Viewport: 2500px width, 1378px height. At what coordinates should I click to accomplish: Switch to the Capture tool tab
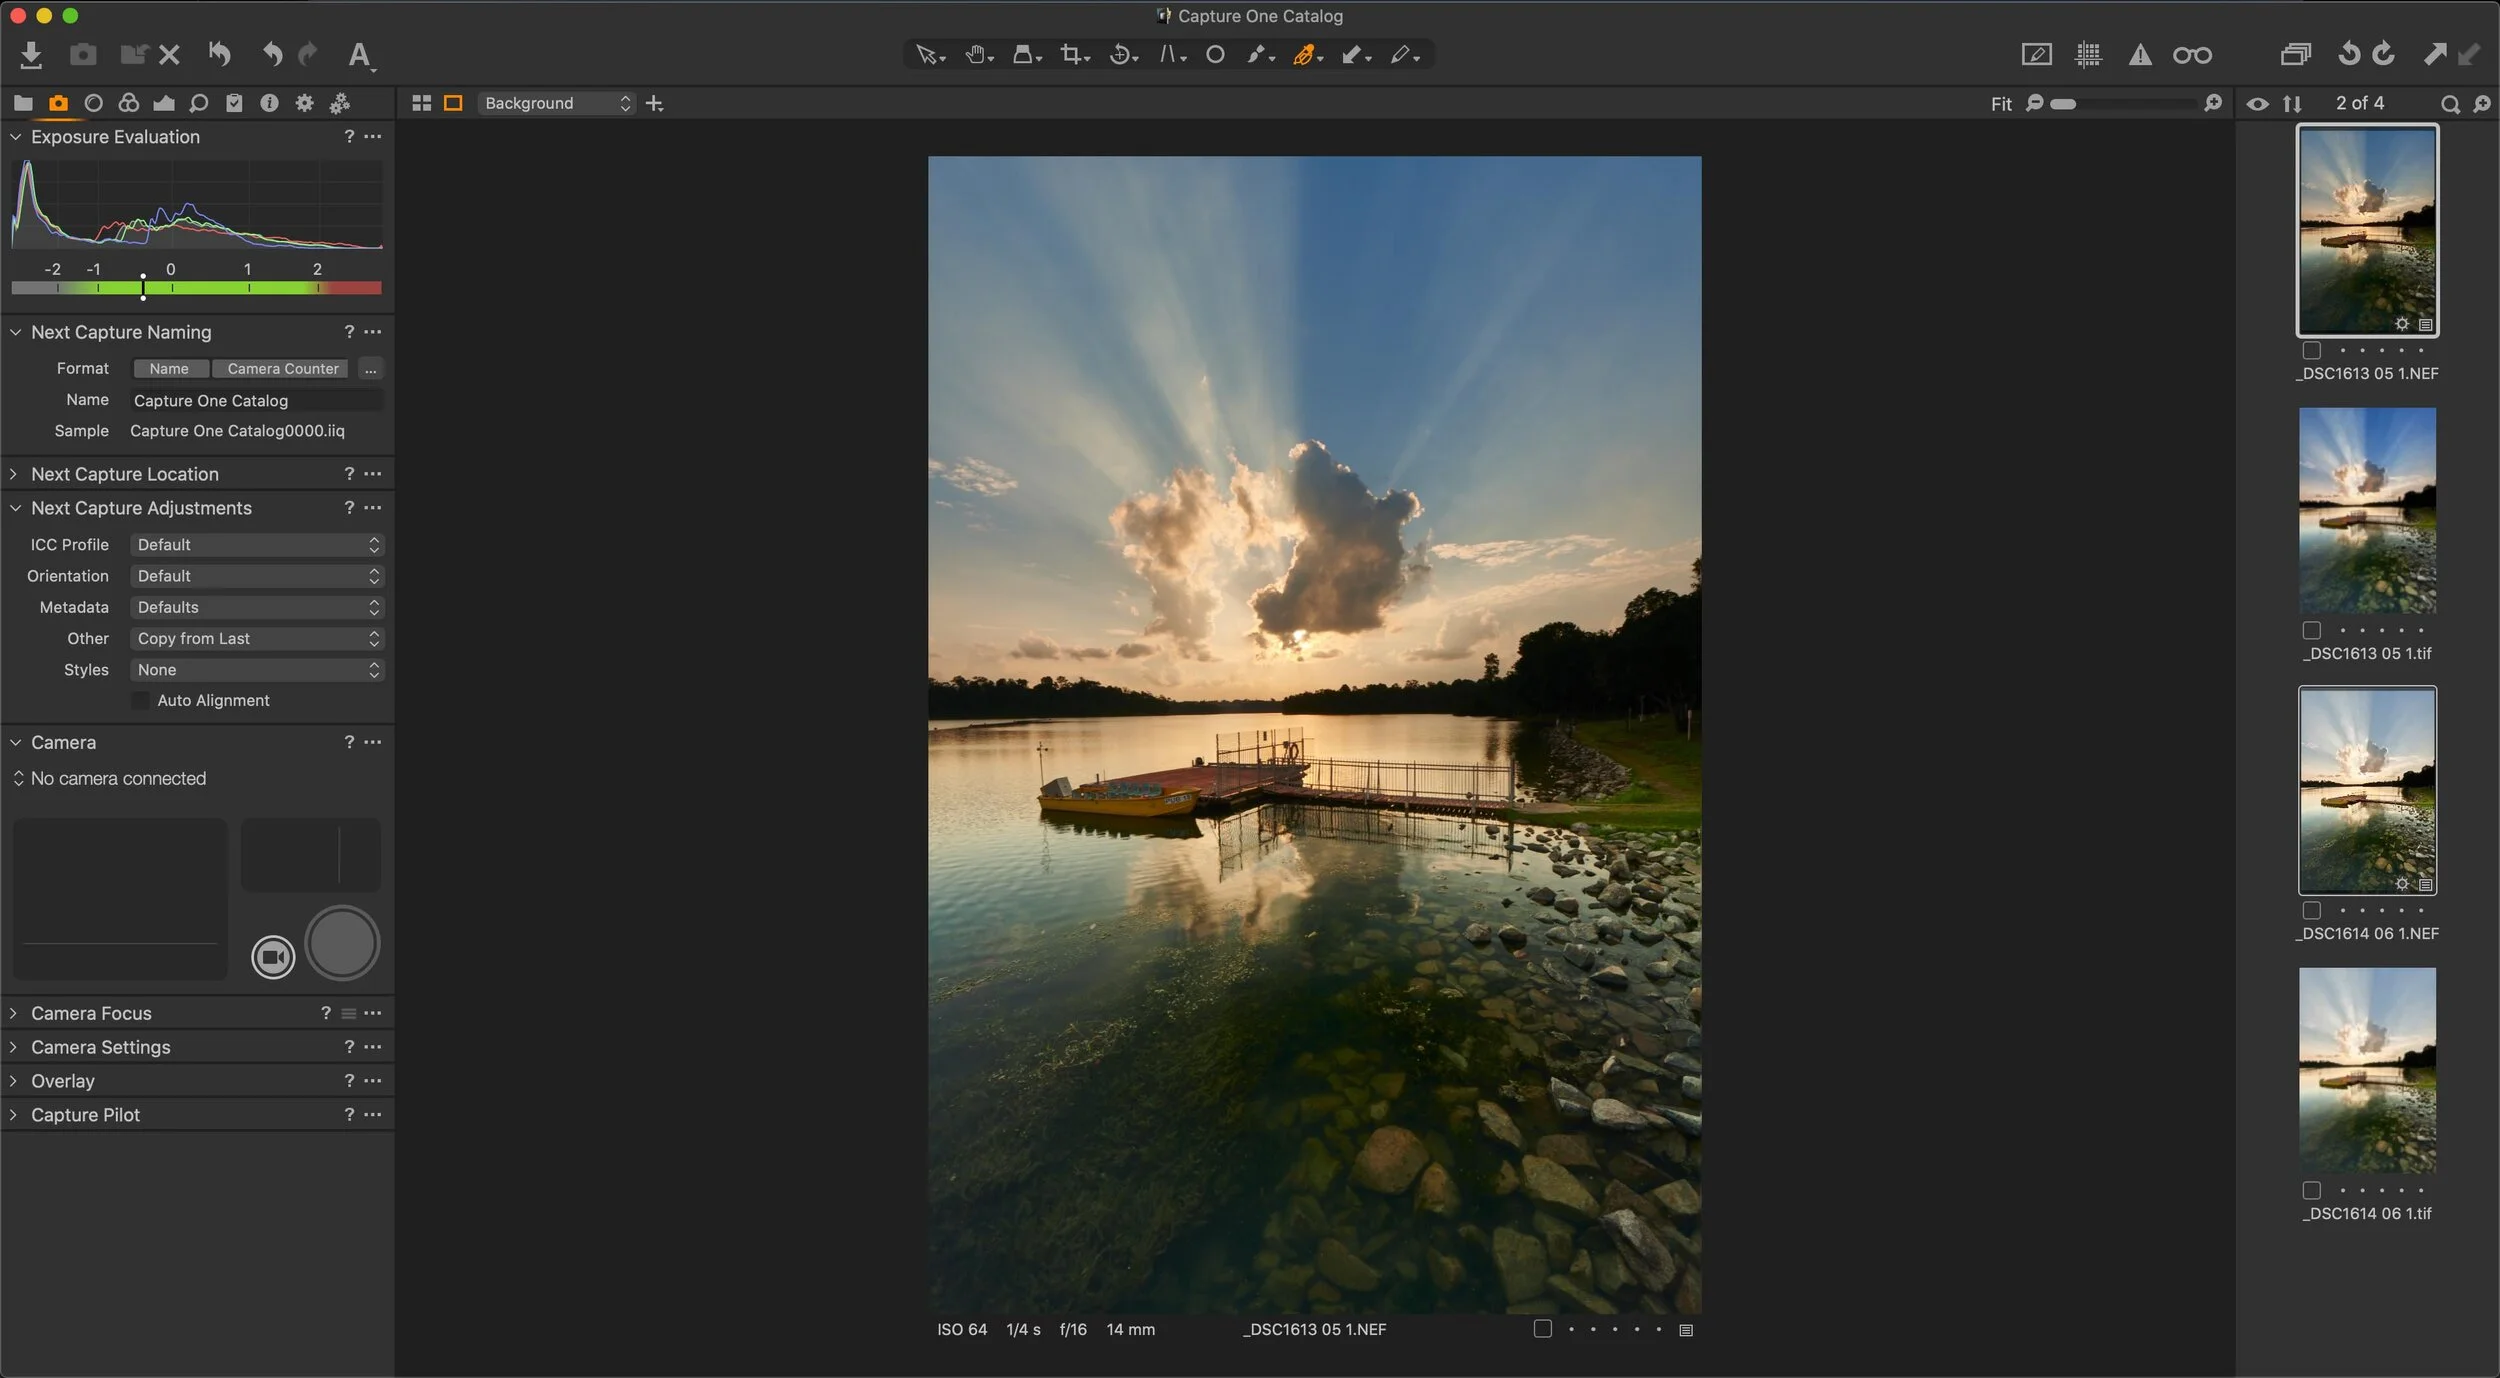[58, 104]
